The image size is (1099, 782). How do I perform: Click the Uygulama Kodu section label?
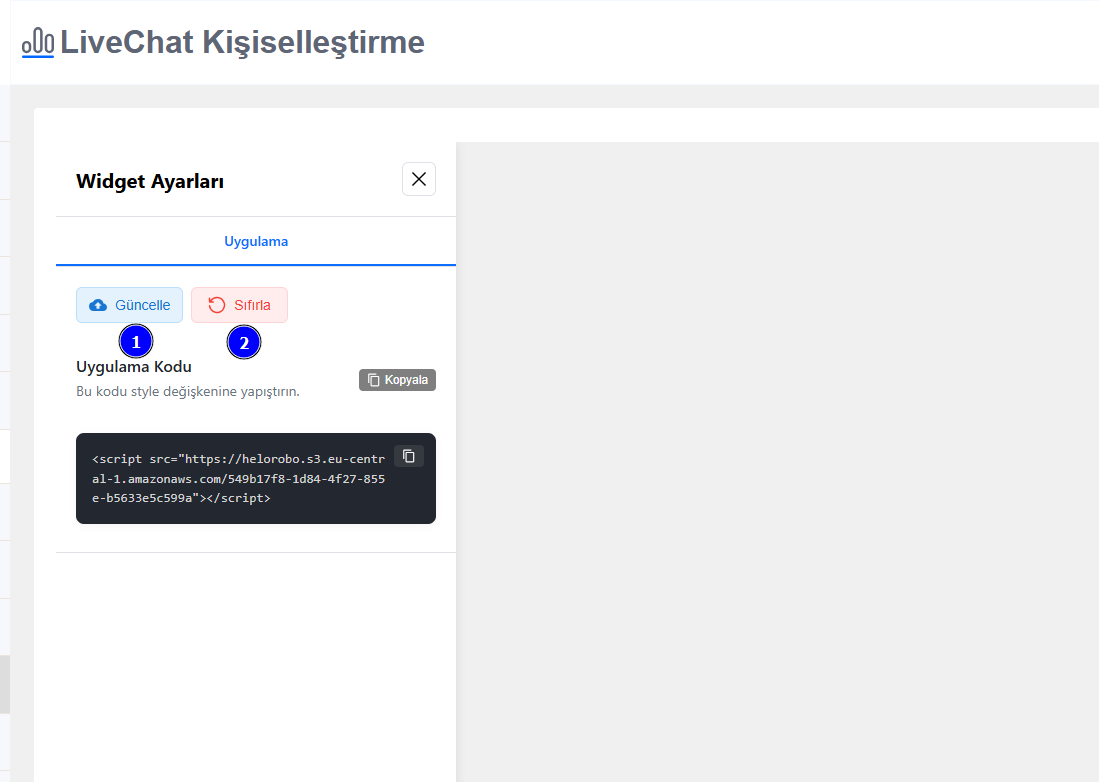pyautogui.click(x=134, y=366)
